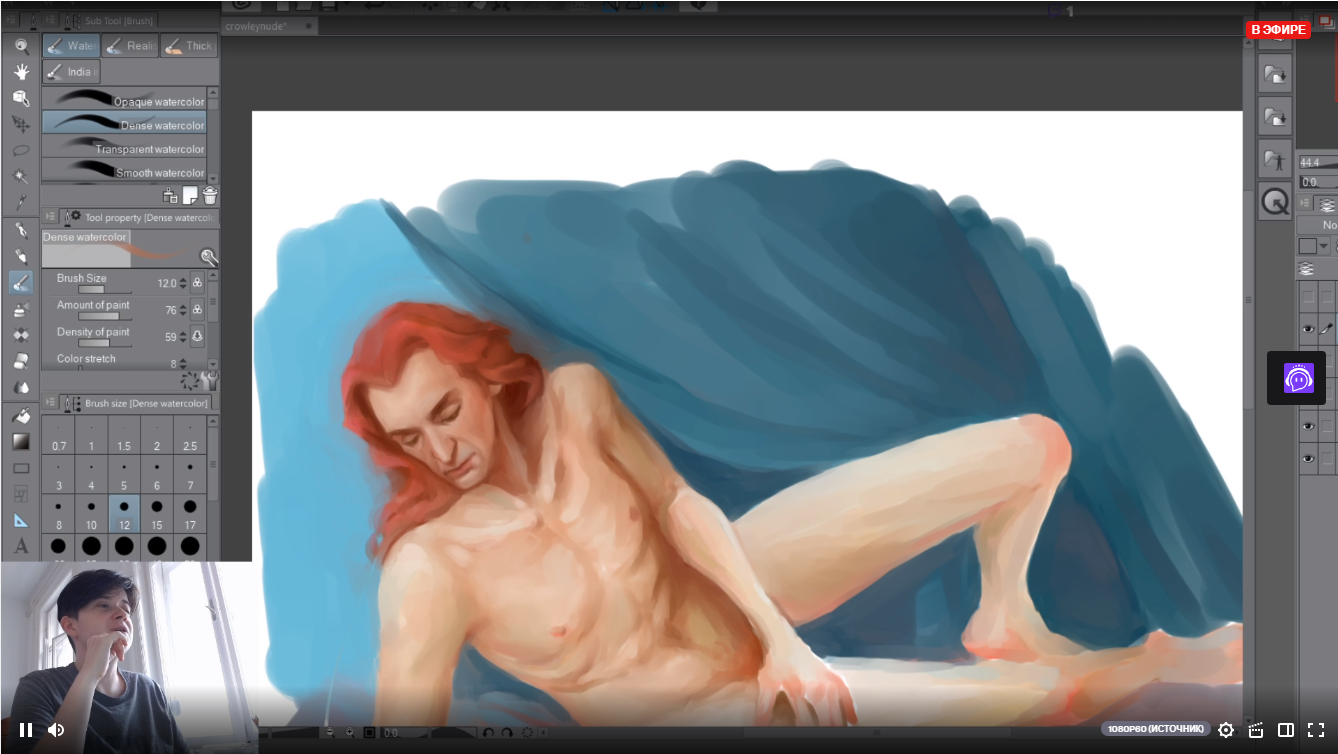Select the Ruler triangle tool
This screenshot has width=1338, height=754.
pos(21,520)
